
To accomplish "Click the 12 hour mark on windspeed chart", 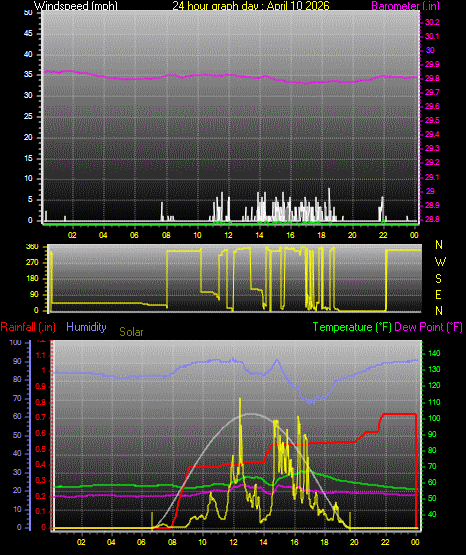I will 228,235.
